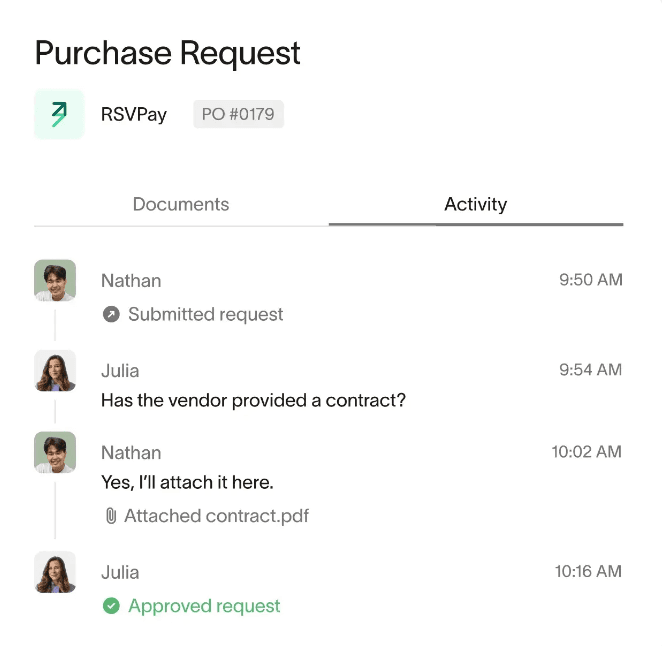
Task: Select Julia's message asking about a contract
Action: coord(253,400)
